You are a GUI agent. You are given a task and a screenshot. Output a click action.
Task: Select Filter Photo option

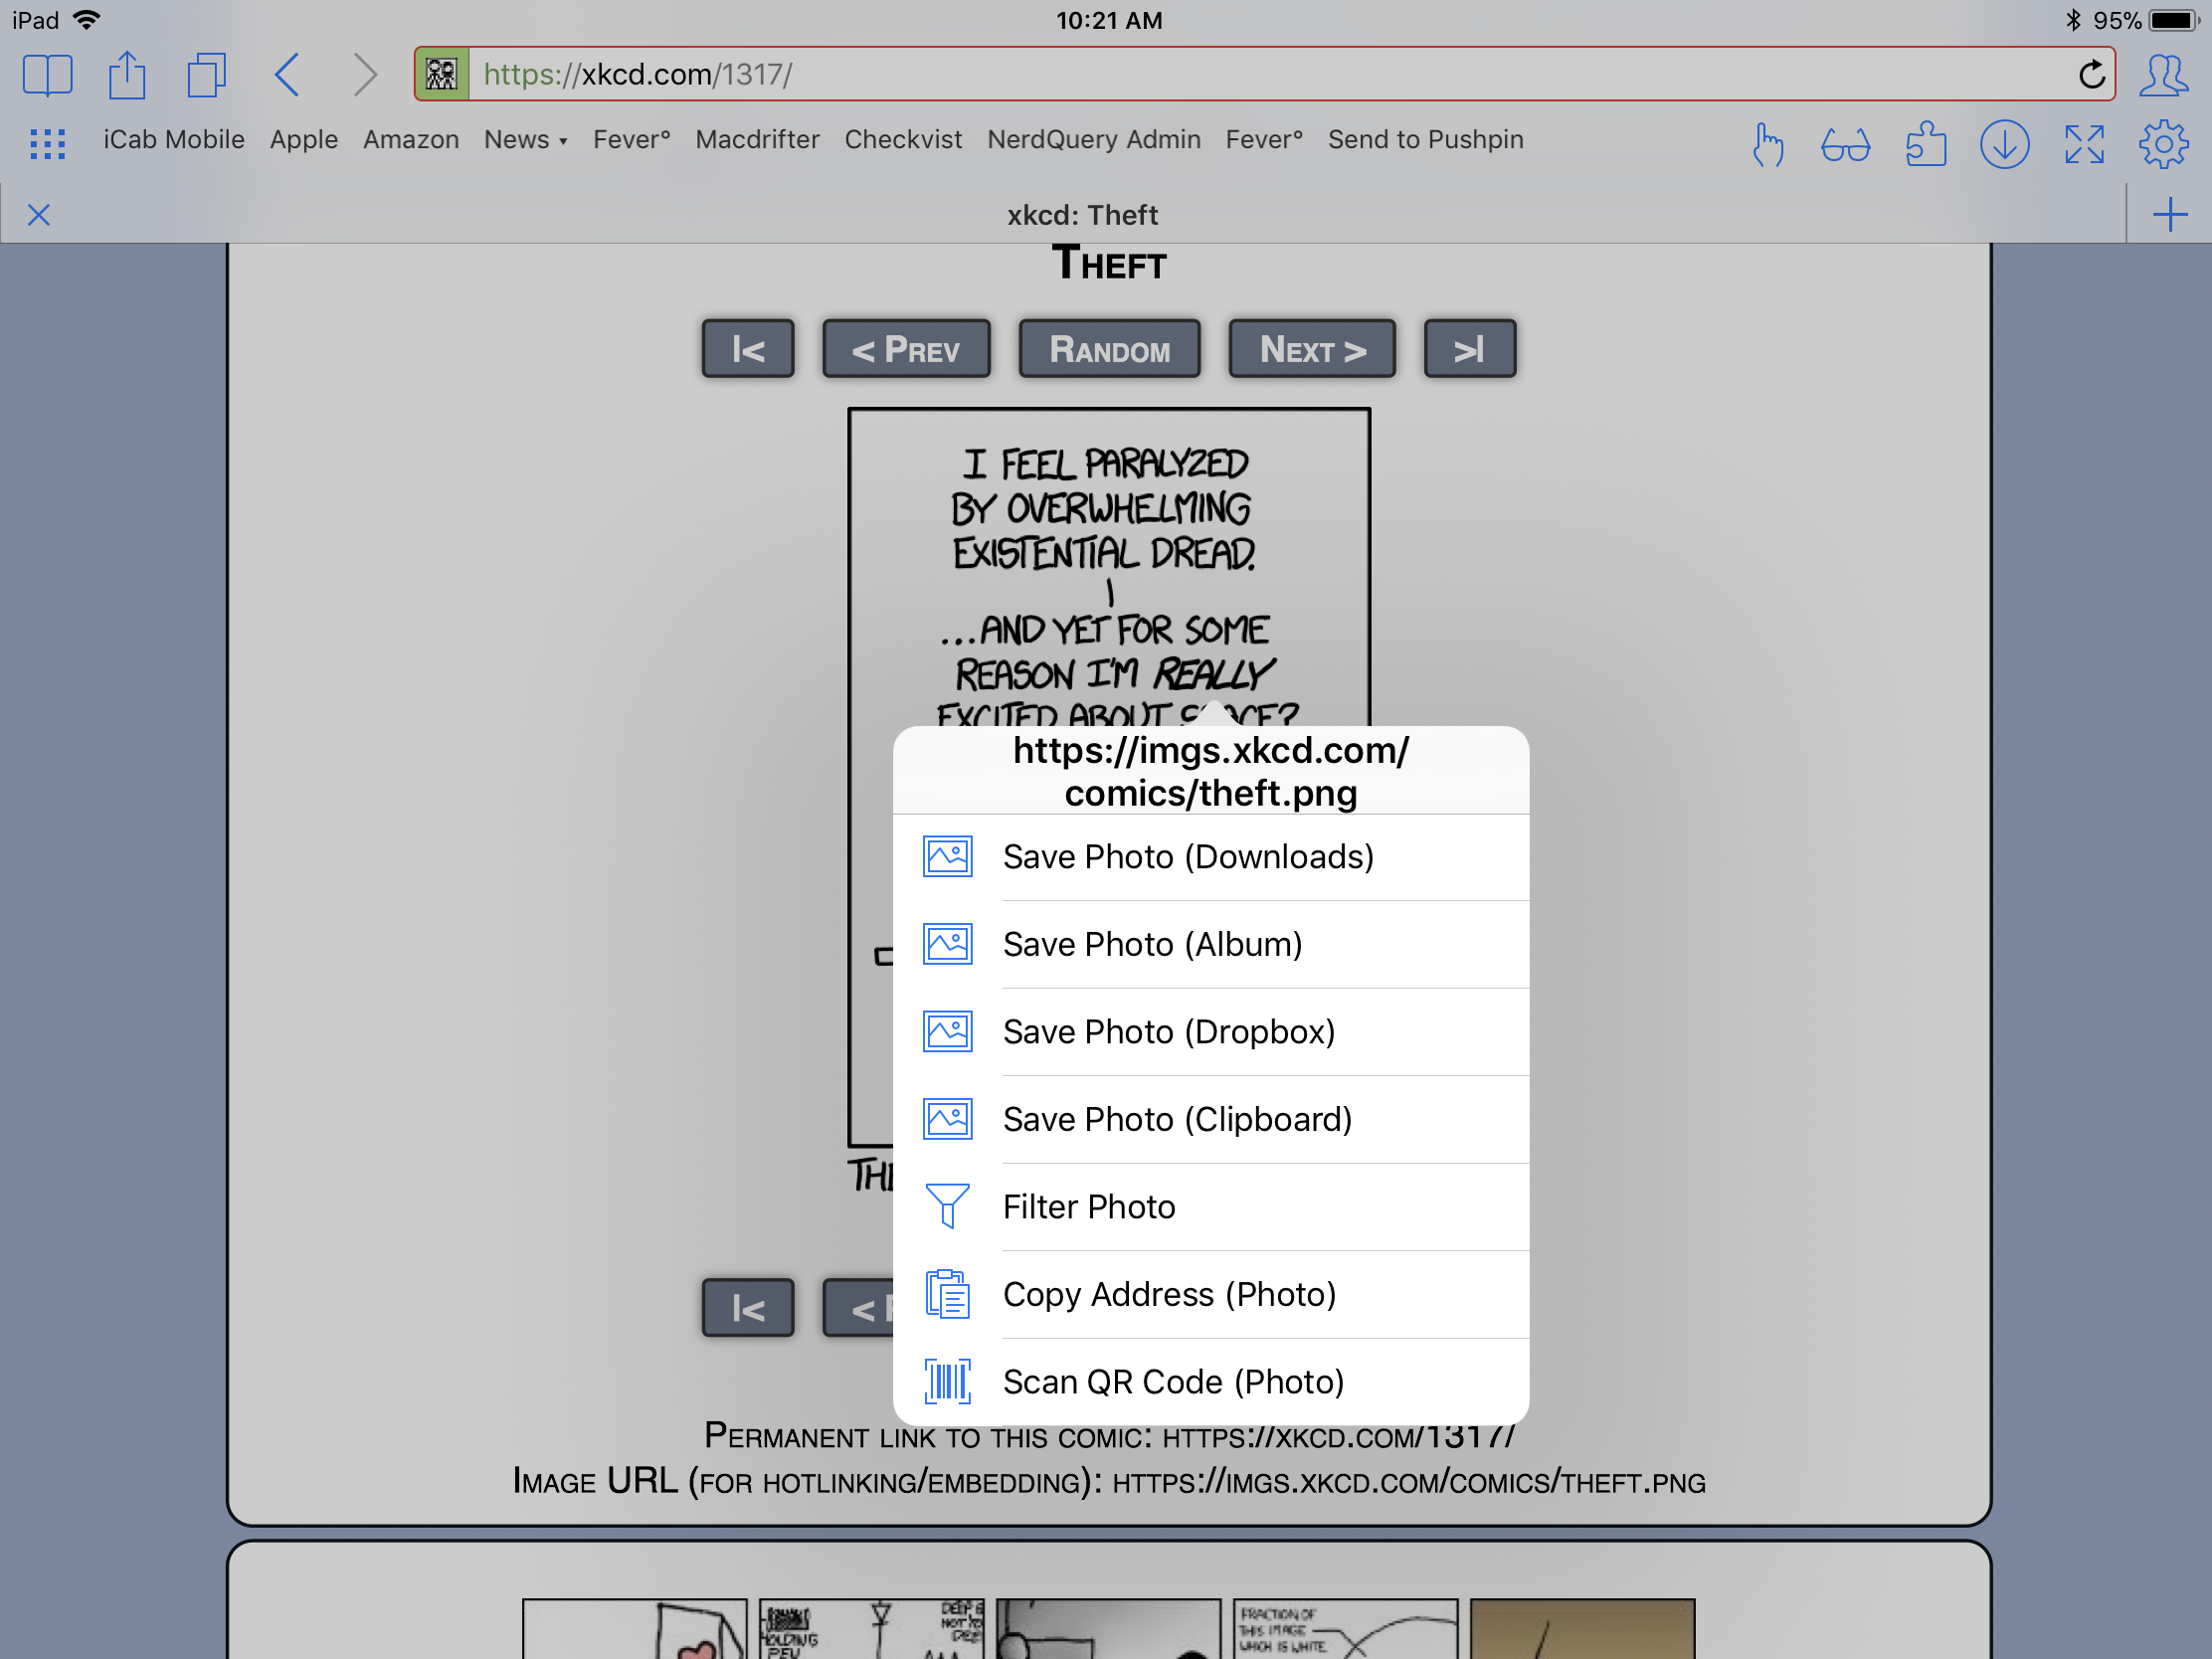tap(1211, 1207)
